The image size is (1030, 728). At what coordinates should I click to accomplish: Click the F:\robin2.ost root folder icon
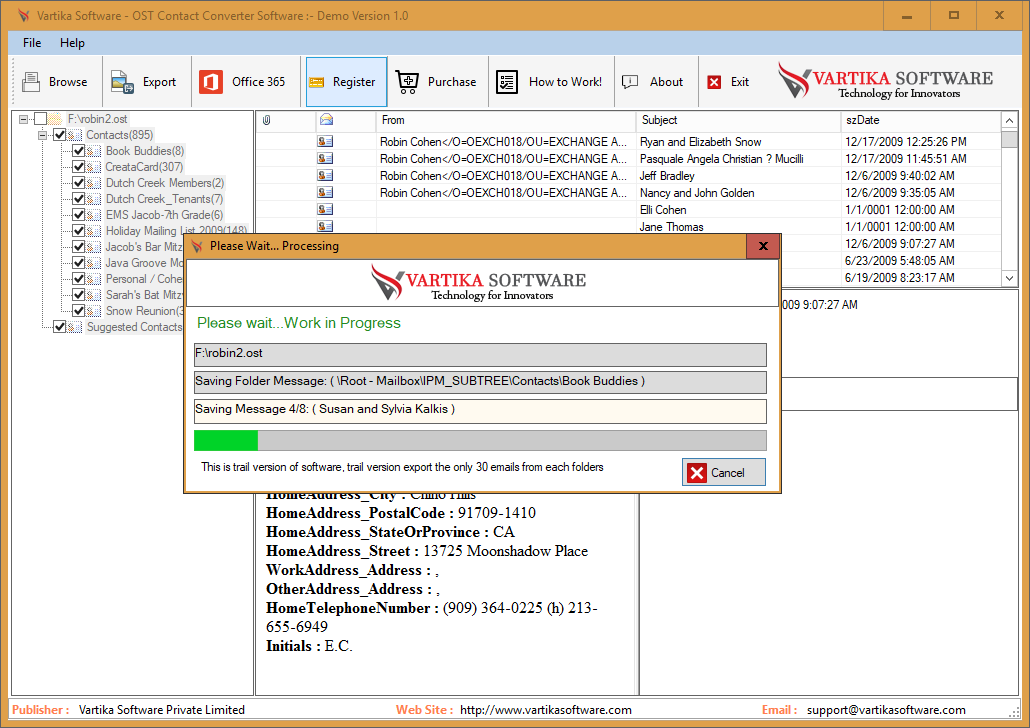coord(56,119)
